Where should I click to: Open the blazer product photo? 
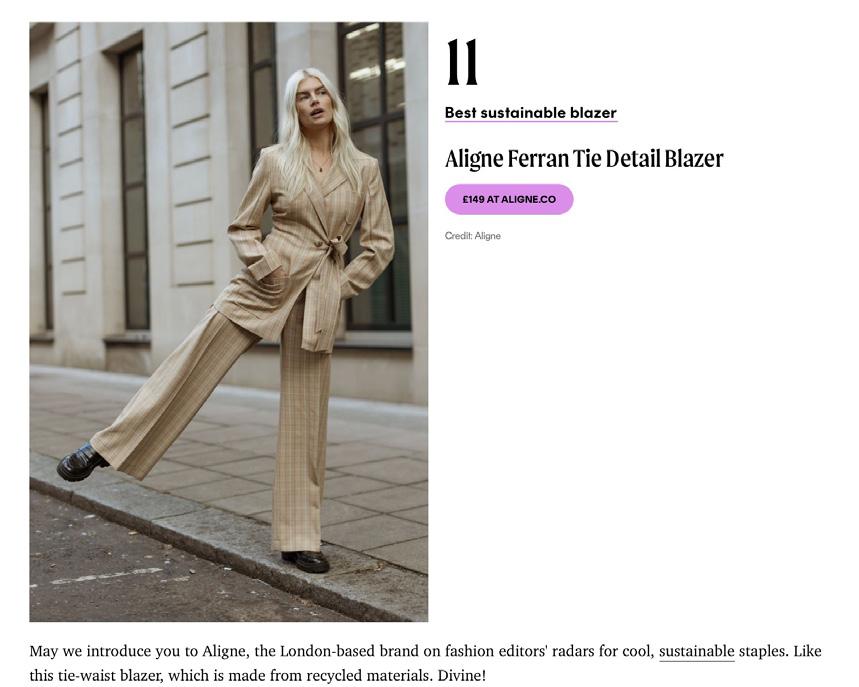pyautogui.click(x=228, y=322)
